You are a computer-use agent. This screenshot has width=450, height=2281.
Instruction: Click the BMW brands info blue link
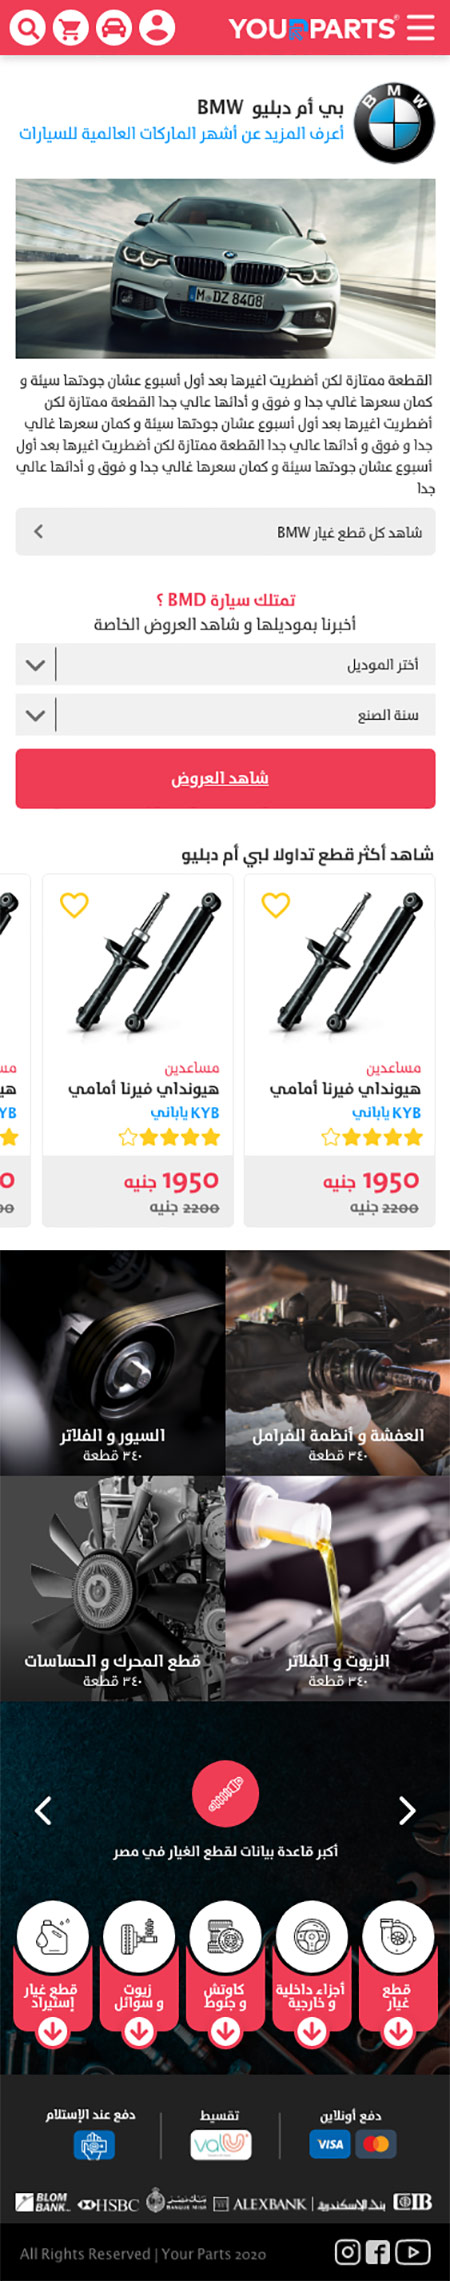182,133
